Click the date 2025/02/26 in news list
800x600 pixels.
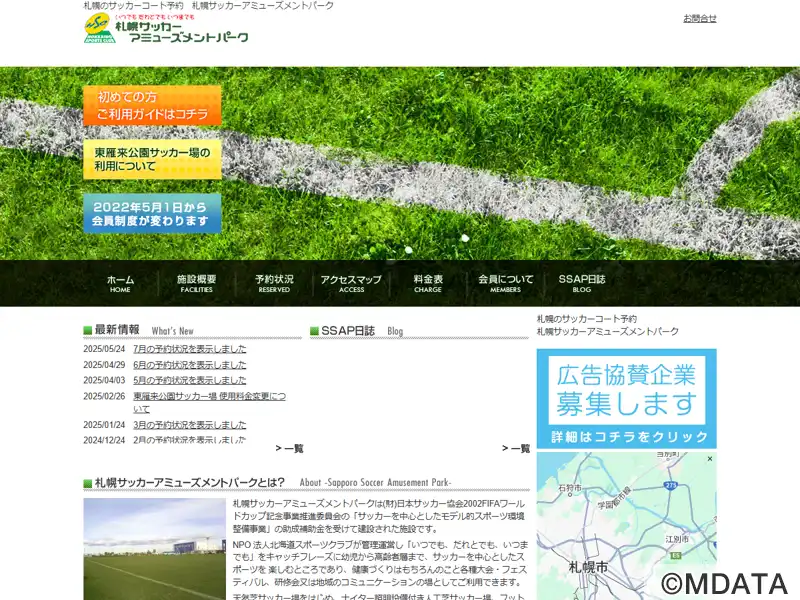pos(104,396)
